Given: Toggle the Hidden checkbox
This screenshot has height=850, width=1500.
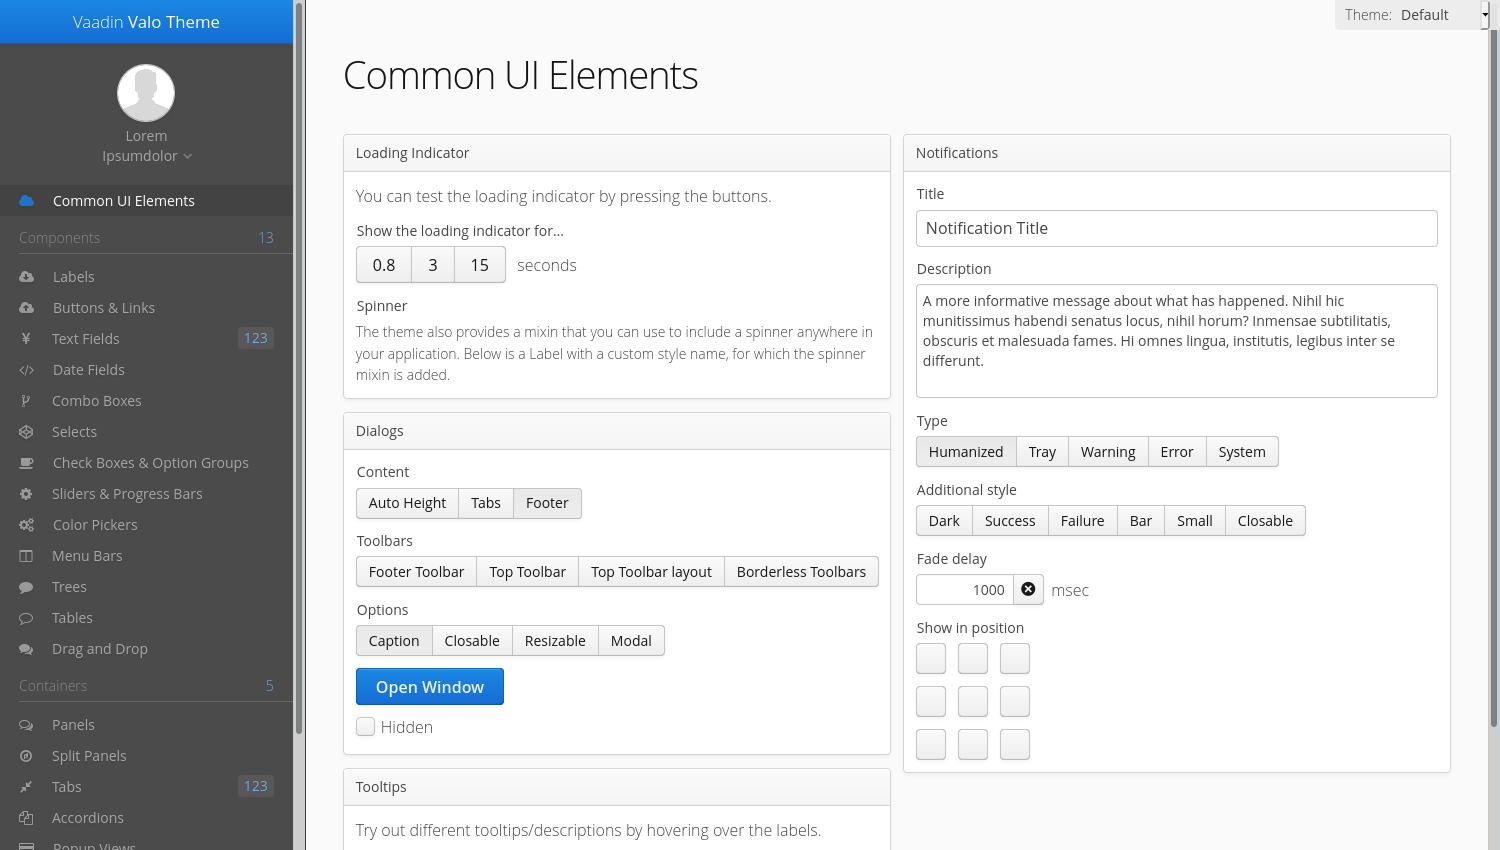Looking at the screenshot, I should coord(366,727).
